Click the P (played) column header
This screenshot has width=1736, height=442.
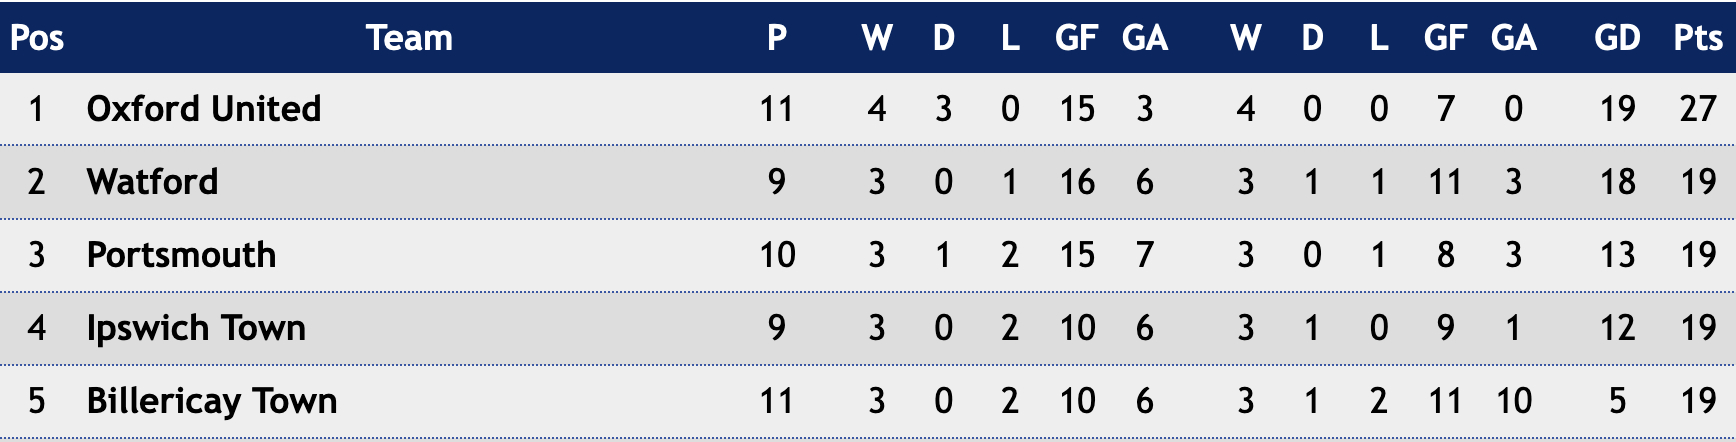(x=777, y=37)
